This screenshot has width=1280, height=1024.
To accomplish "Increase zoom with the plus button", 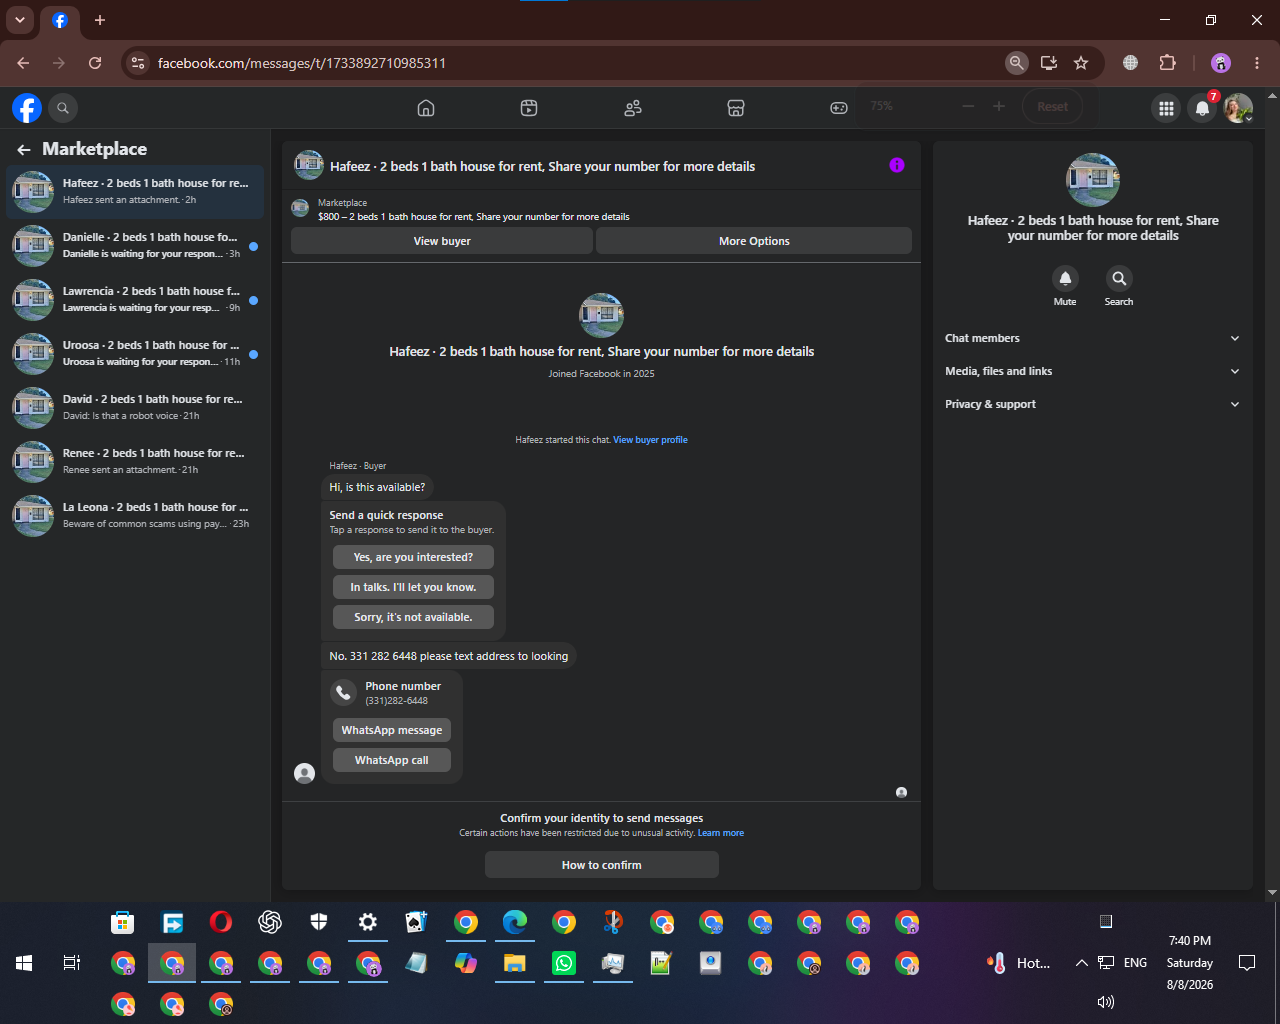I will 998,106.
